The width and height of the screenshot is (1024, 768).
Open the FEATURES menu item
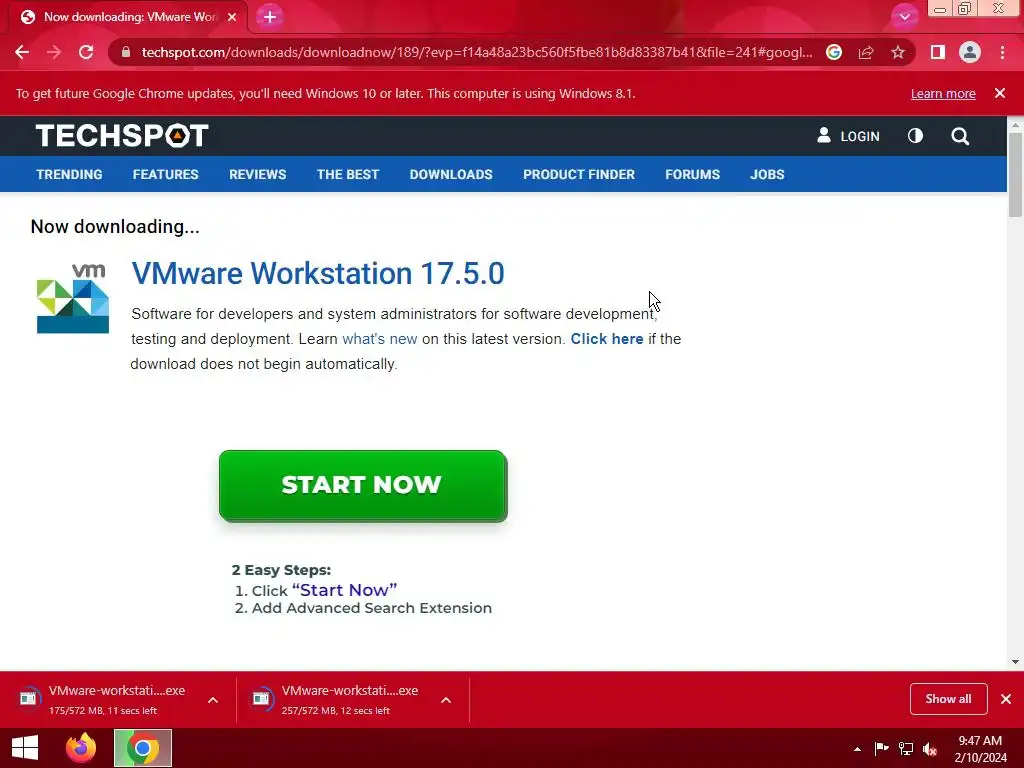coord(165,174)
